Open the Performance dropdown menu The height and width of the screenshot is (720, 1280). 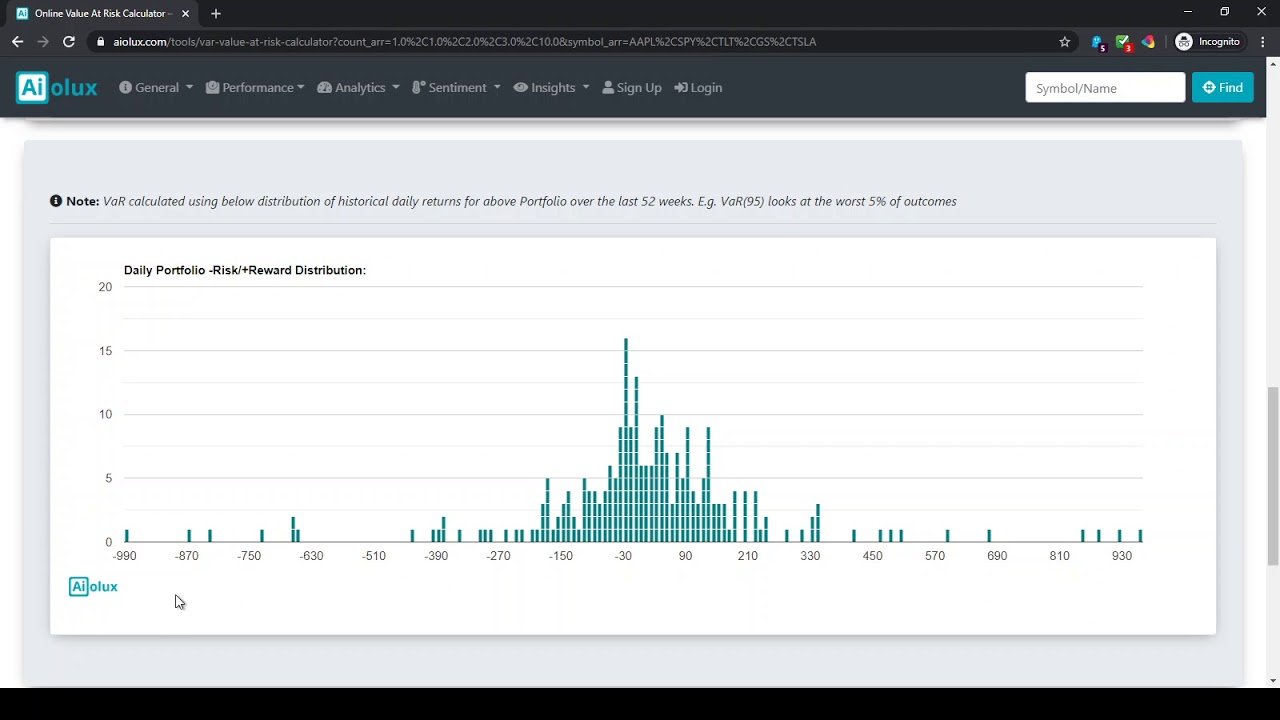pos(255,88)
